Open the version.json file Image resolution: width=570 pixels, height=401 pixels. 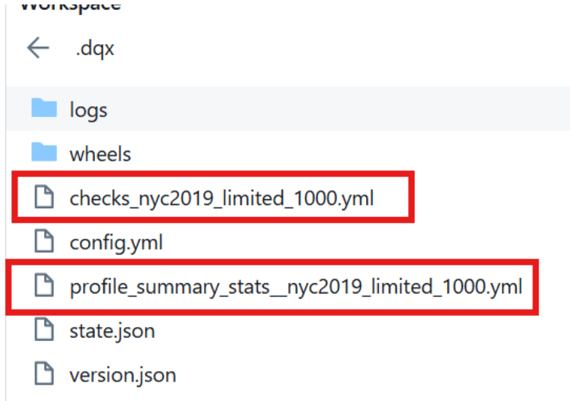pos(123,375)
